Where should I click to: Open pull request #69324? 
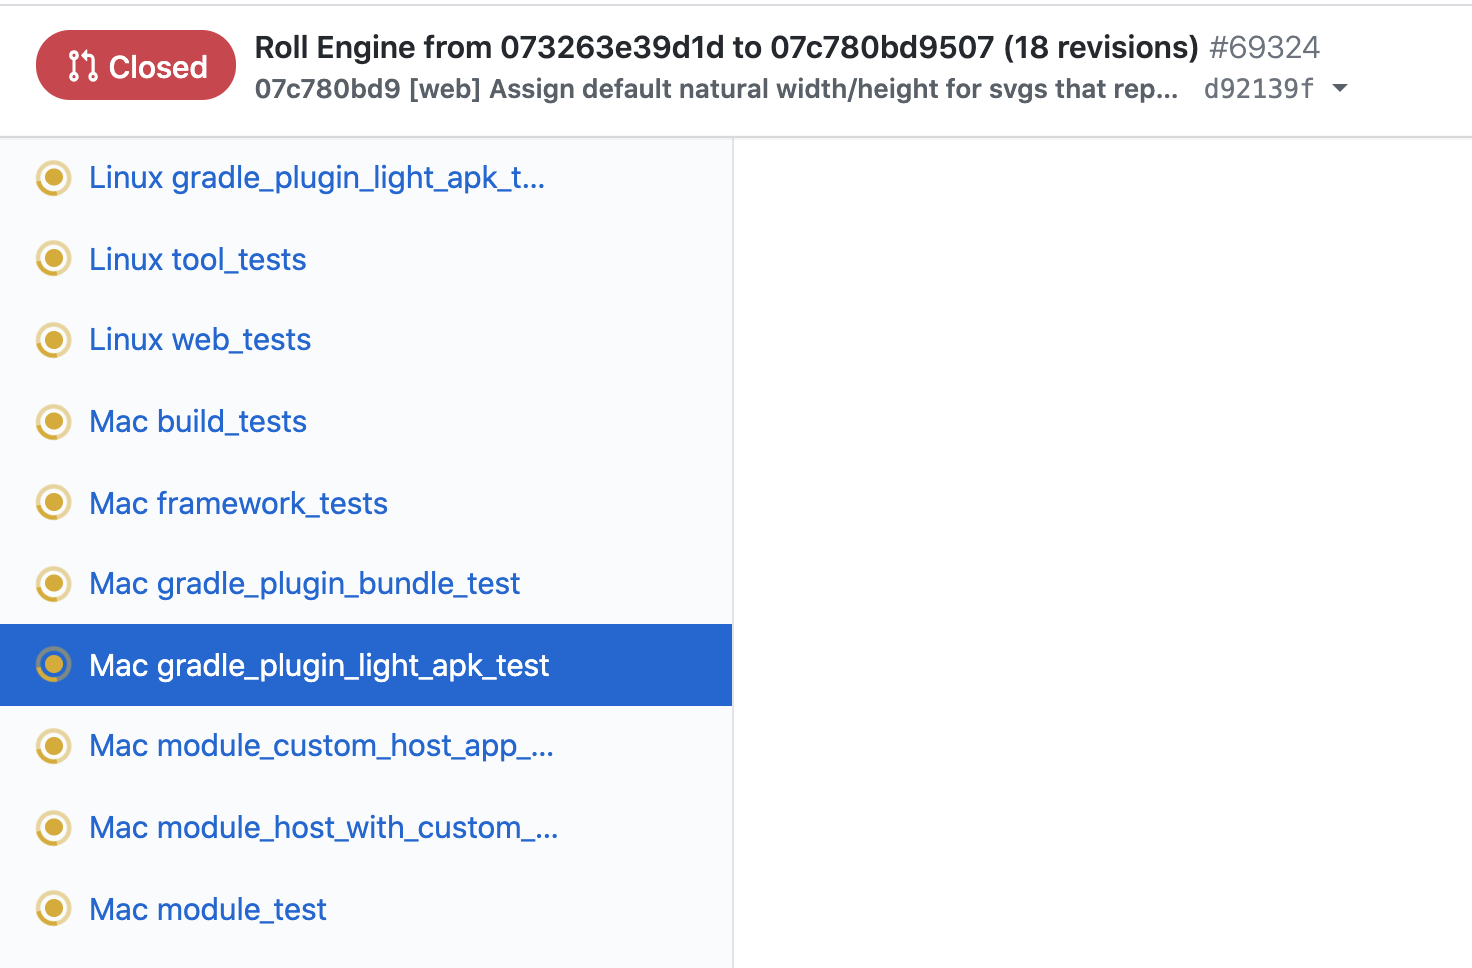(1264, 47)
